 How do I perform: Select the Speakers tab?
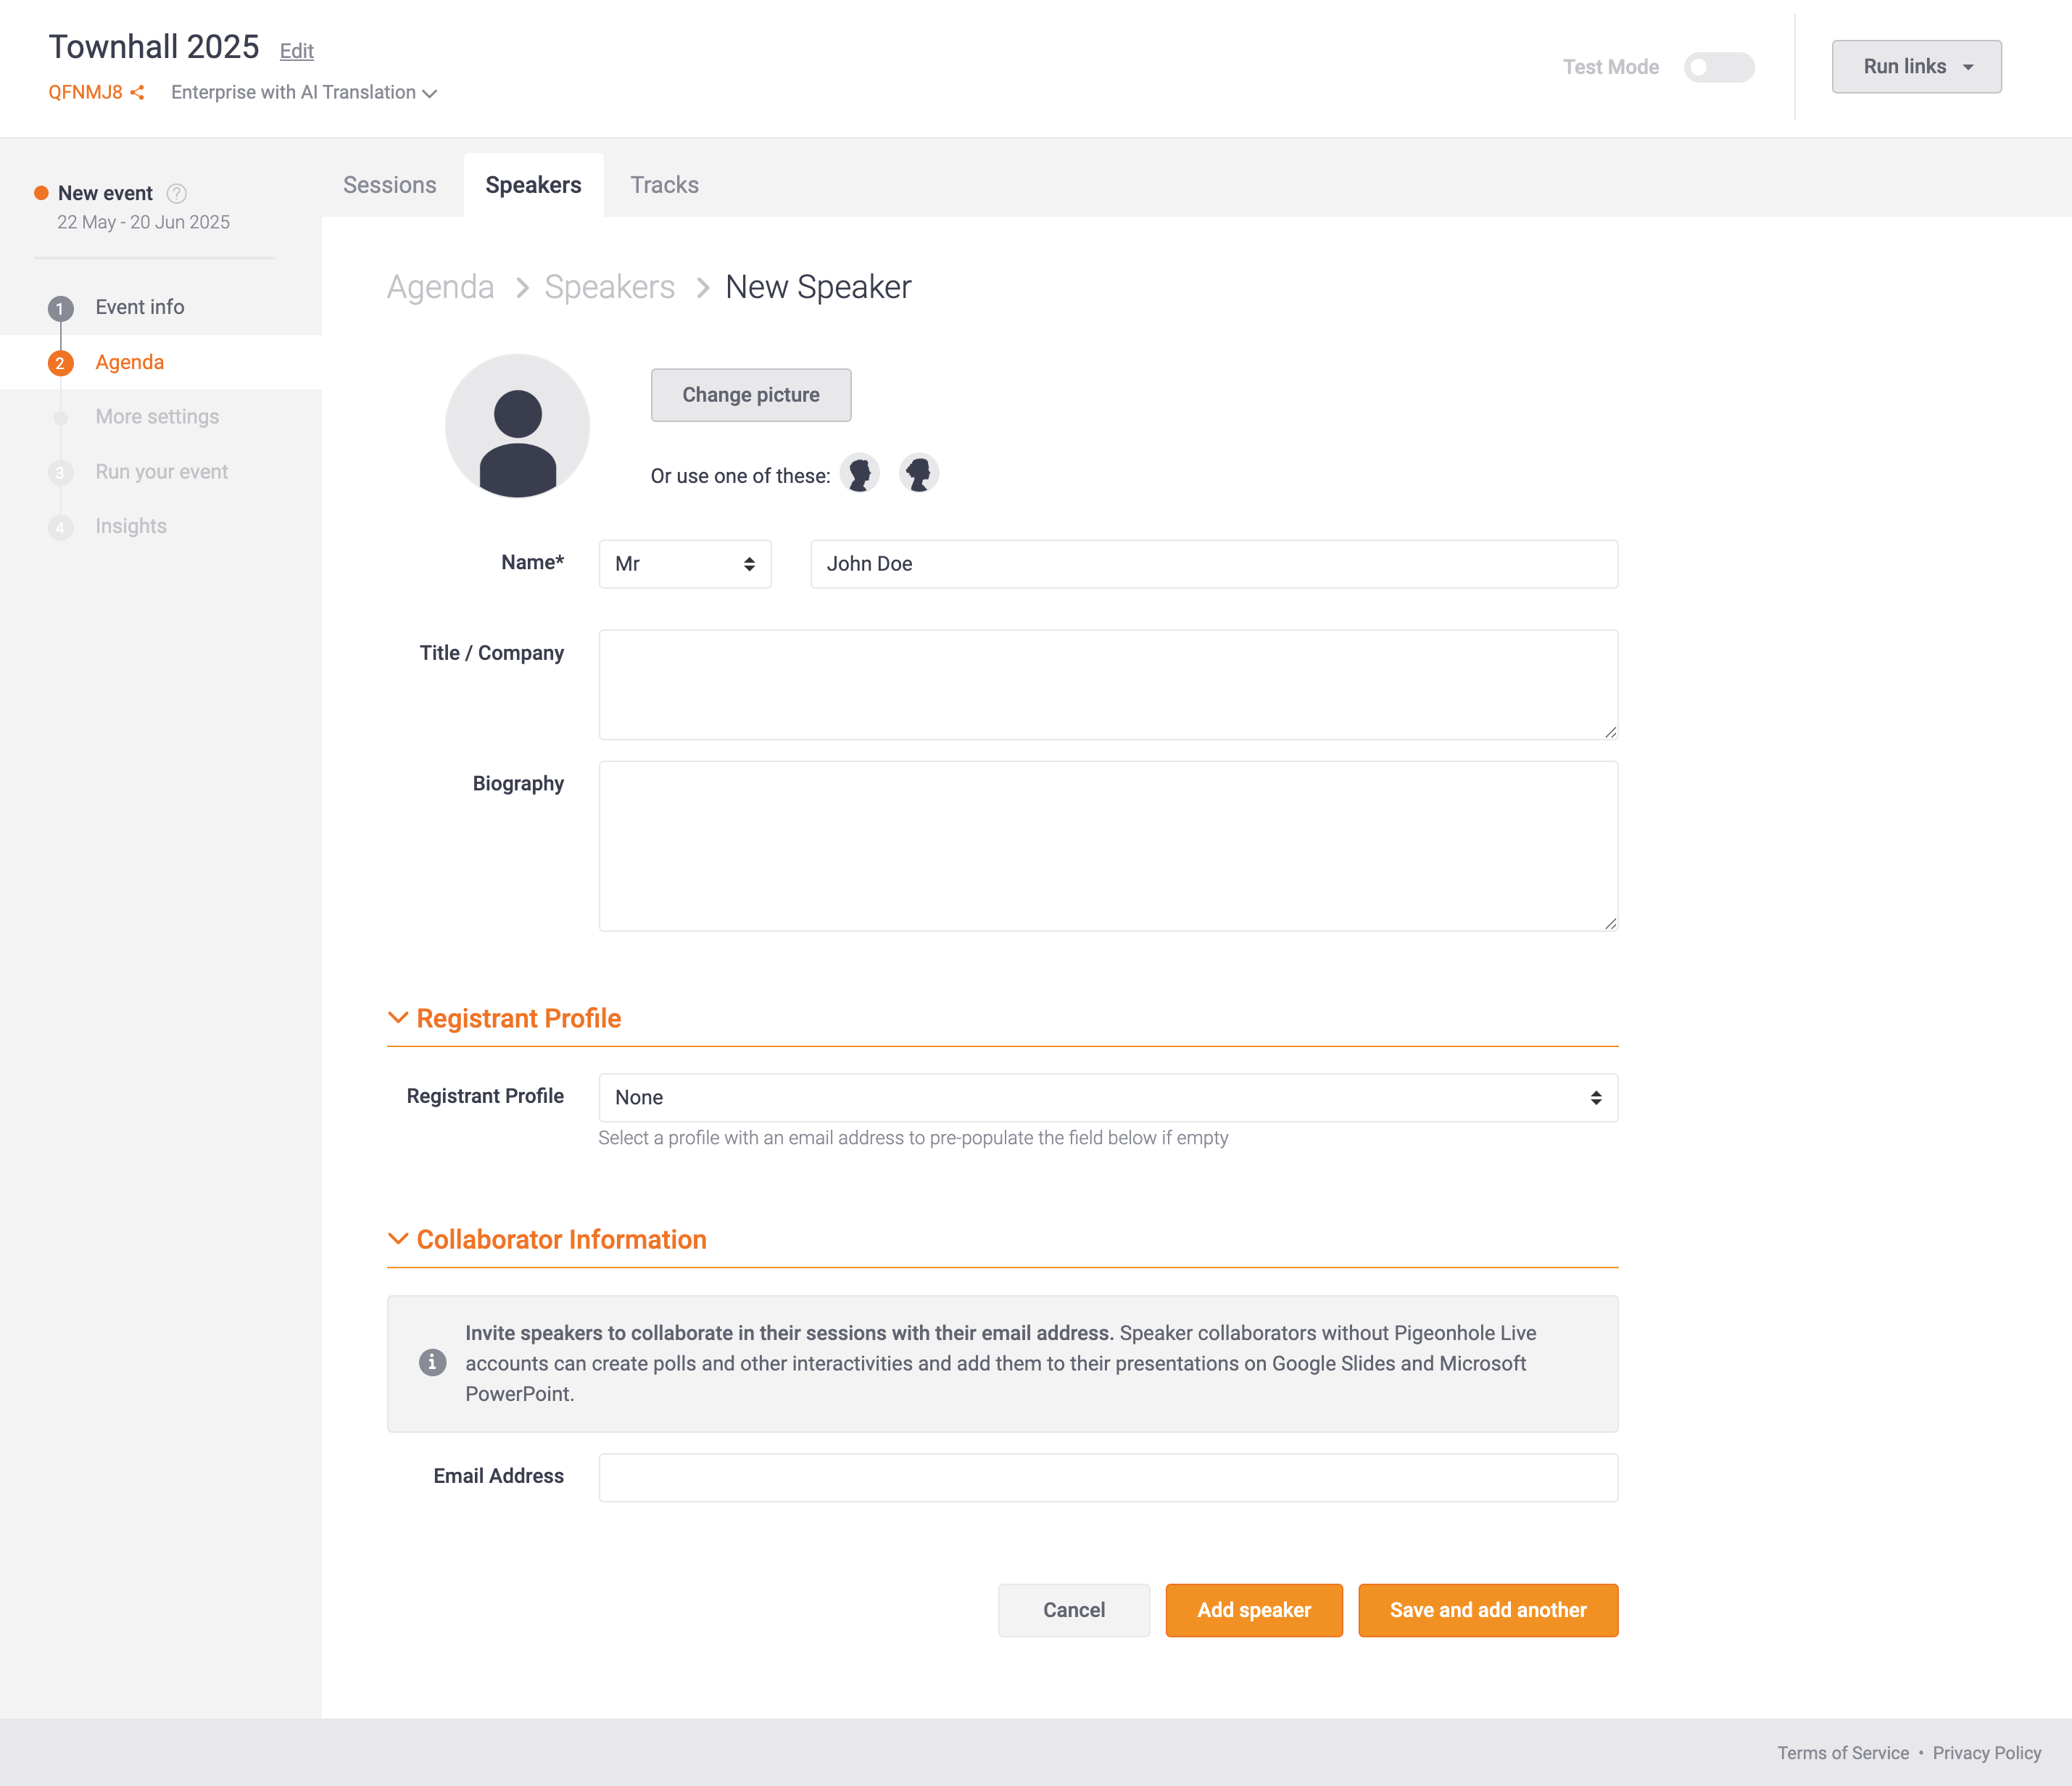533,185
